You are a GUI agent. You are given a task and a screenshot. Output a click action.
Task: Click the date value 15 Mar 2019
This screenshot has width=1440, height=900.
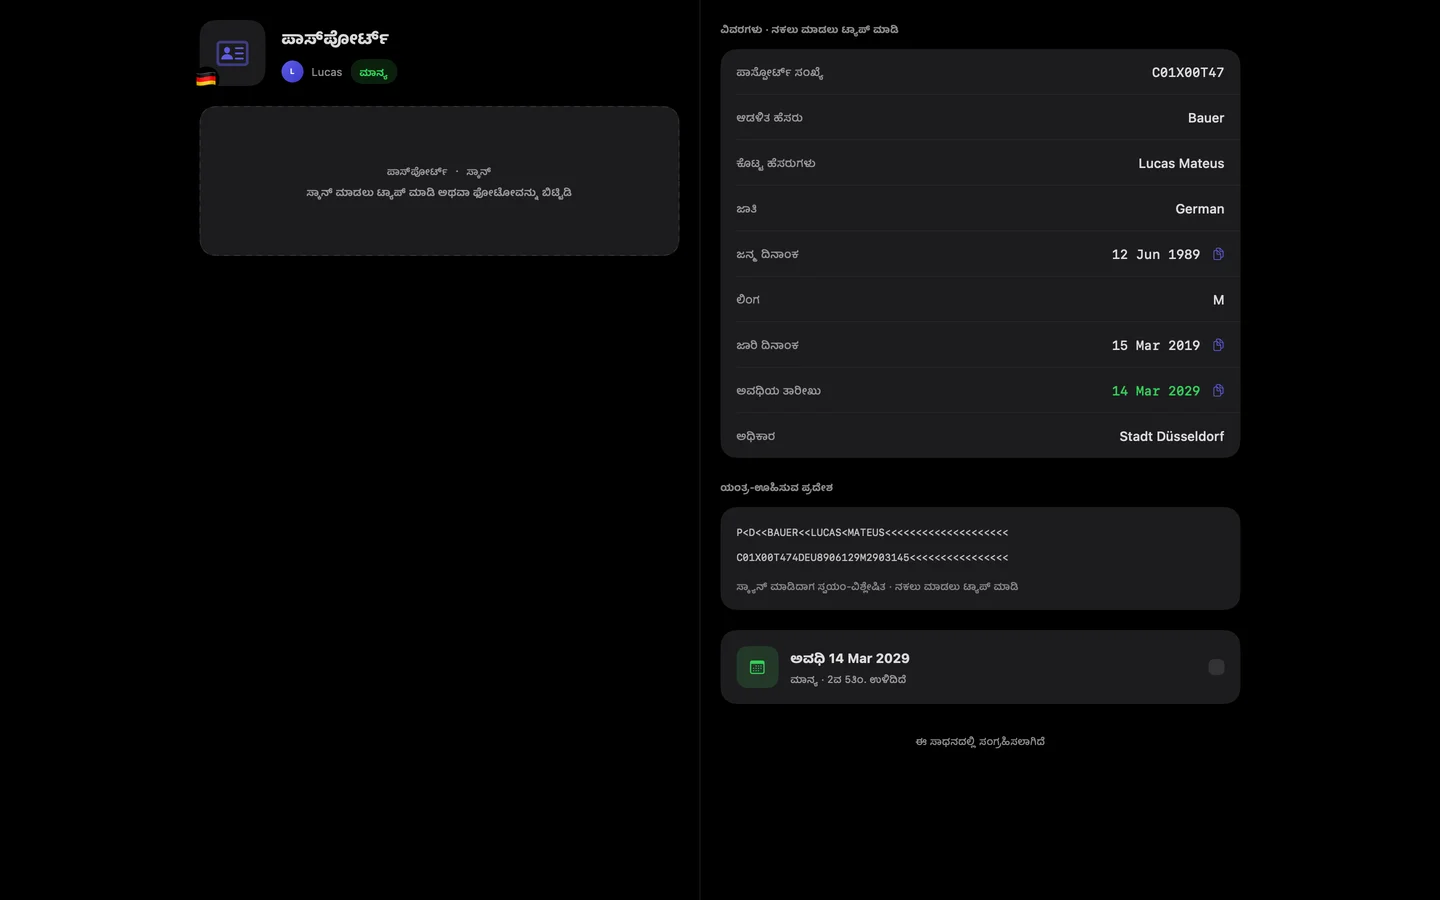click(1156, 345)
